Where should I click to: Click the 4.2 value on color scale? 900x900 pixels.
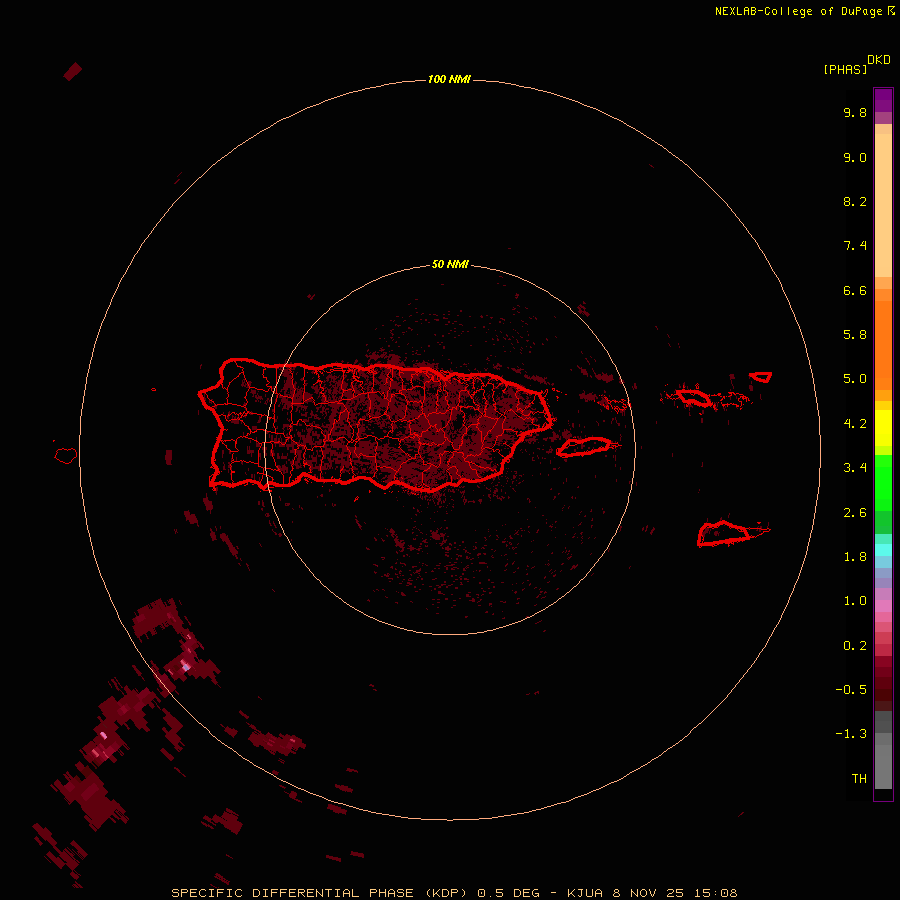[x=855, y=424]
